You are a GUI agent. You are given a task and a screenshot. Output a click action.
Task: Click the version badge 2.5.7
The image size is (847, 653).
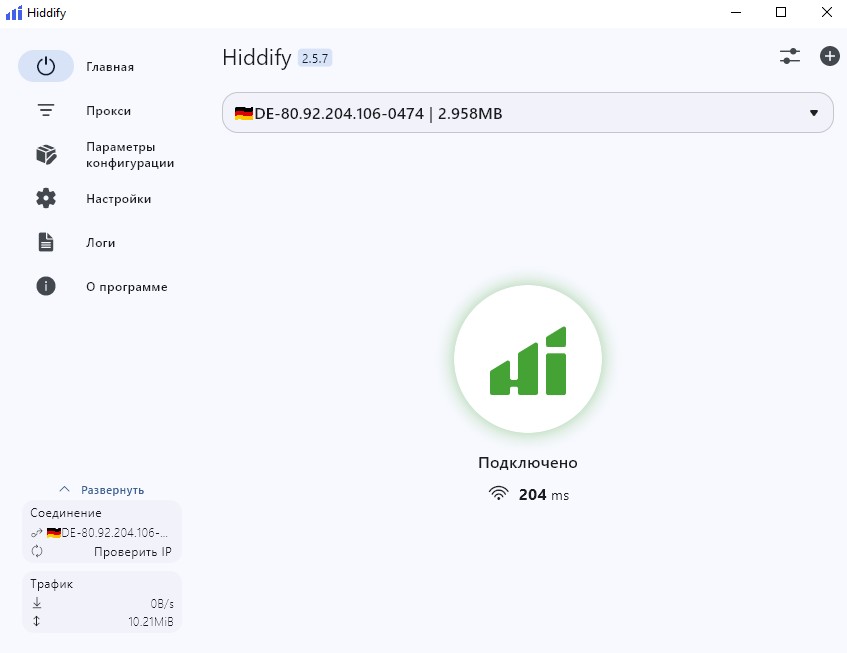[x=315, y=58]
